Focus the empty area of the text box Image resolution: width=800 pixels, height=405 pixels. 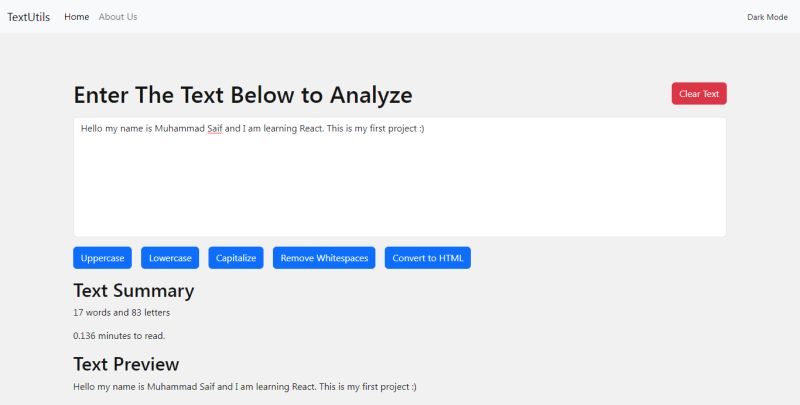pyautogui.click(x=400, y=190)
